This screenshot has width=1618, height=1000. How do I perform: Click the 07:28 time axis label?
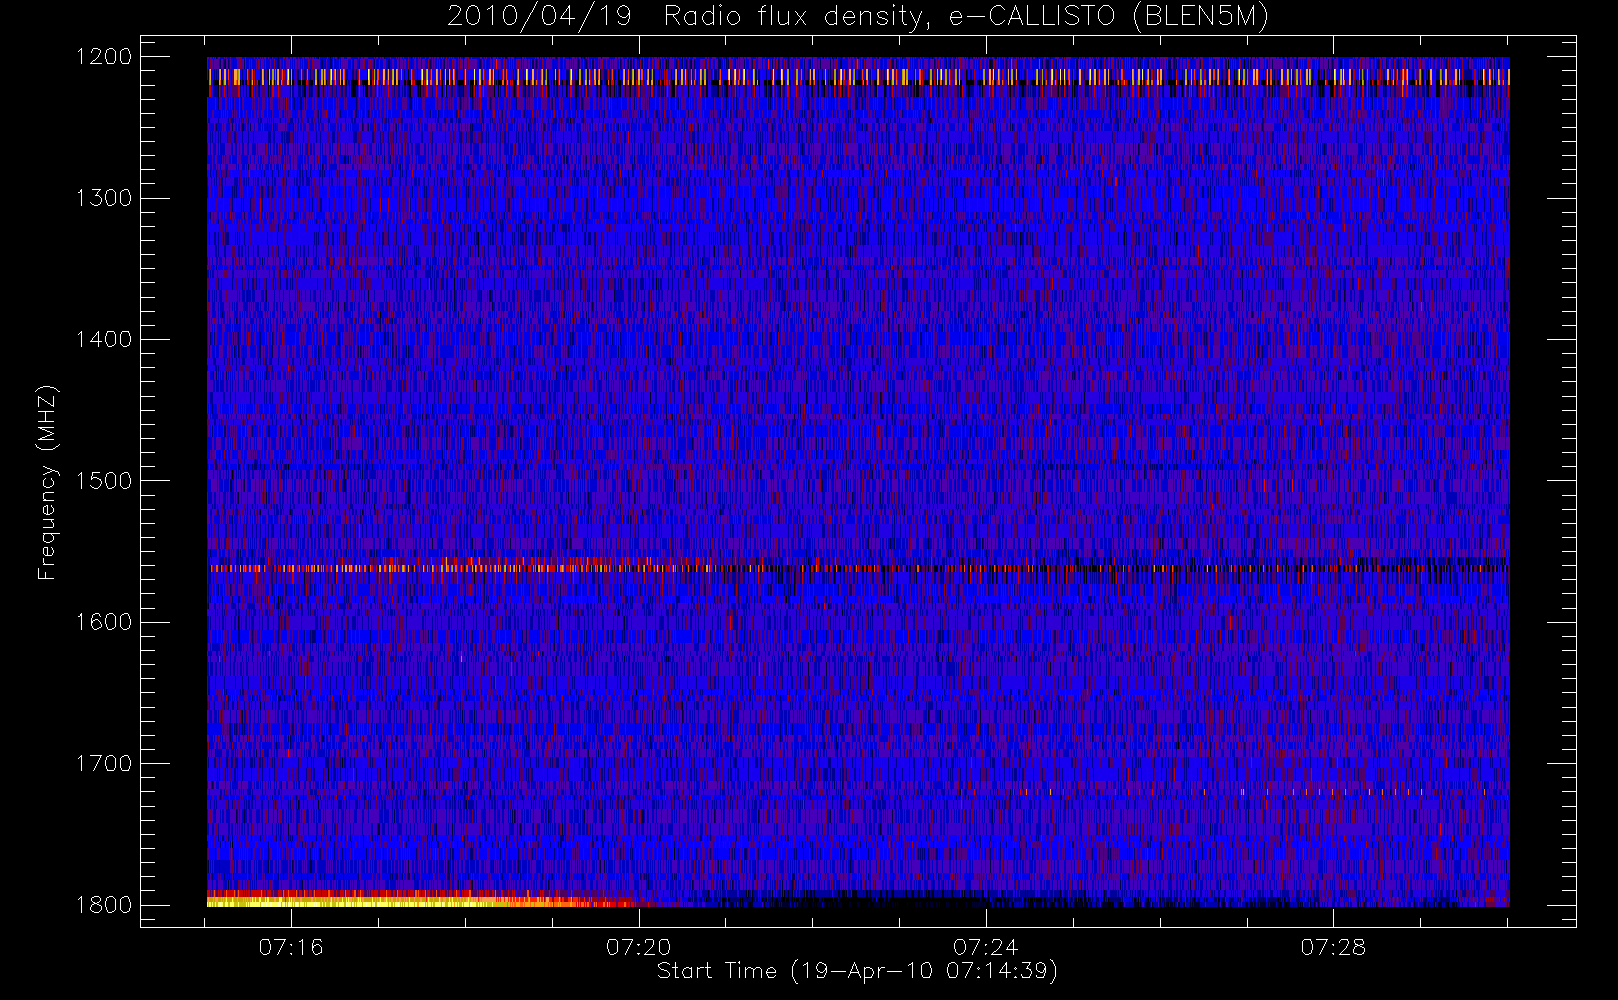(1333, 947)
